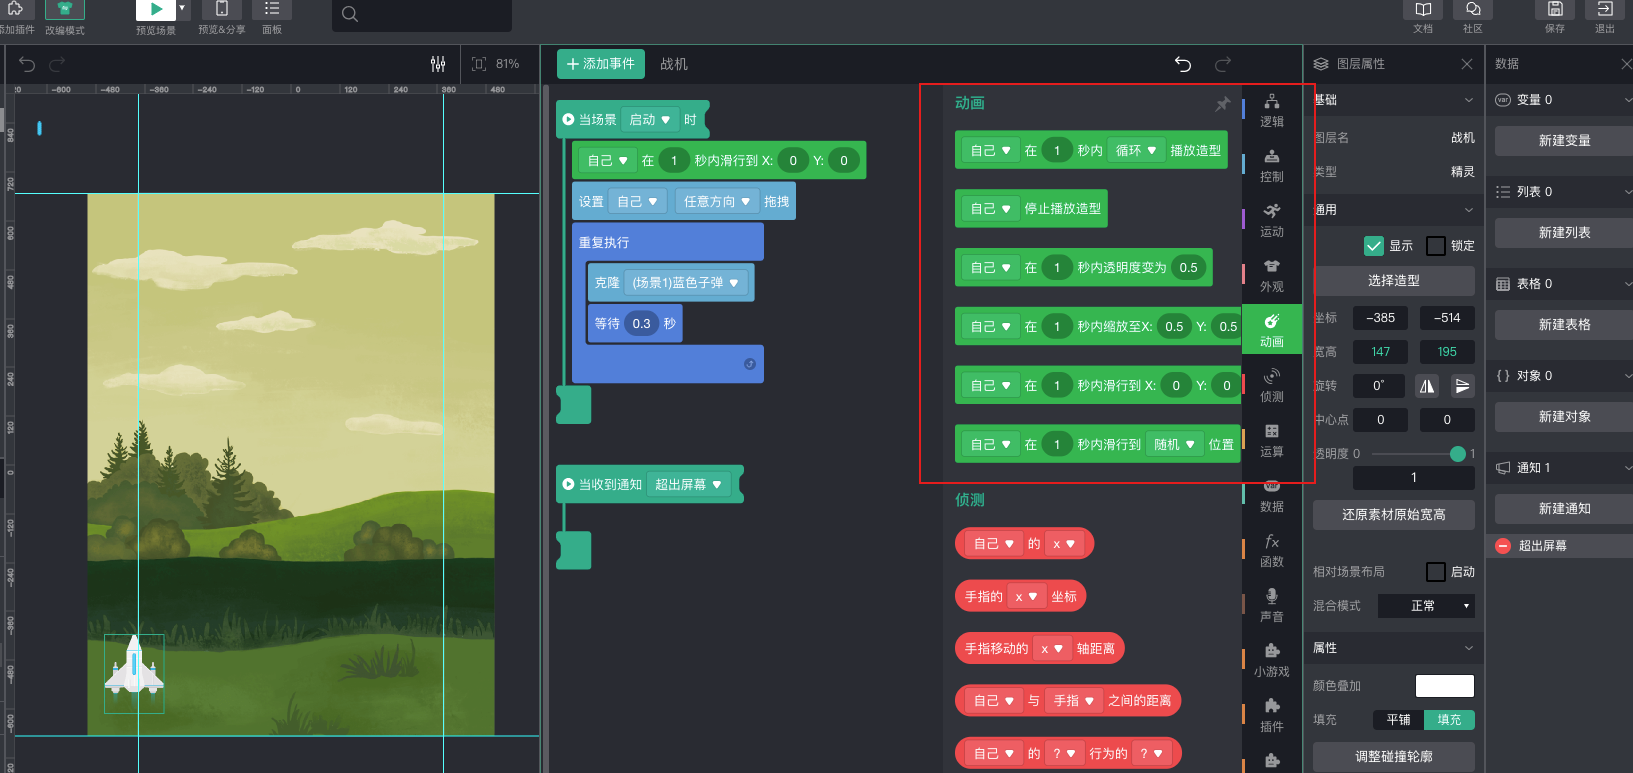Click the 添加事件 button

pos(600,64)
